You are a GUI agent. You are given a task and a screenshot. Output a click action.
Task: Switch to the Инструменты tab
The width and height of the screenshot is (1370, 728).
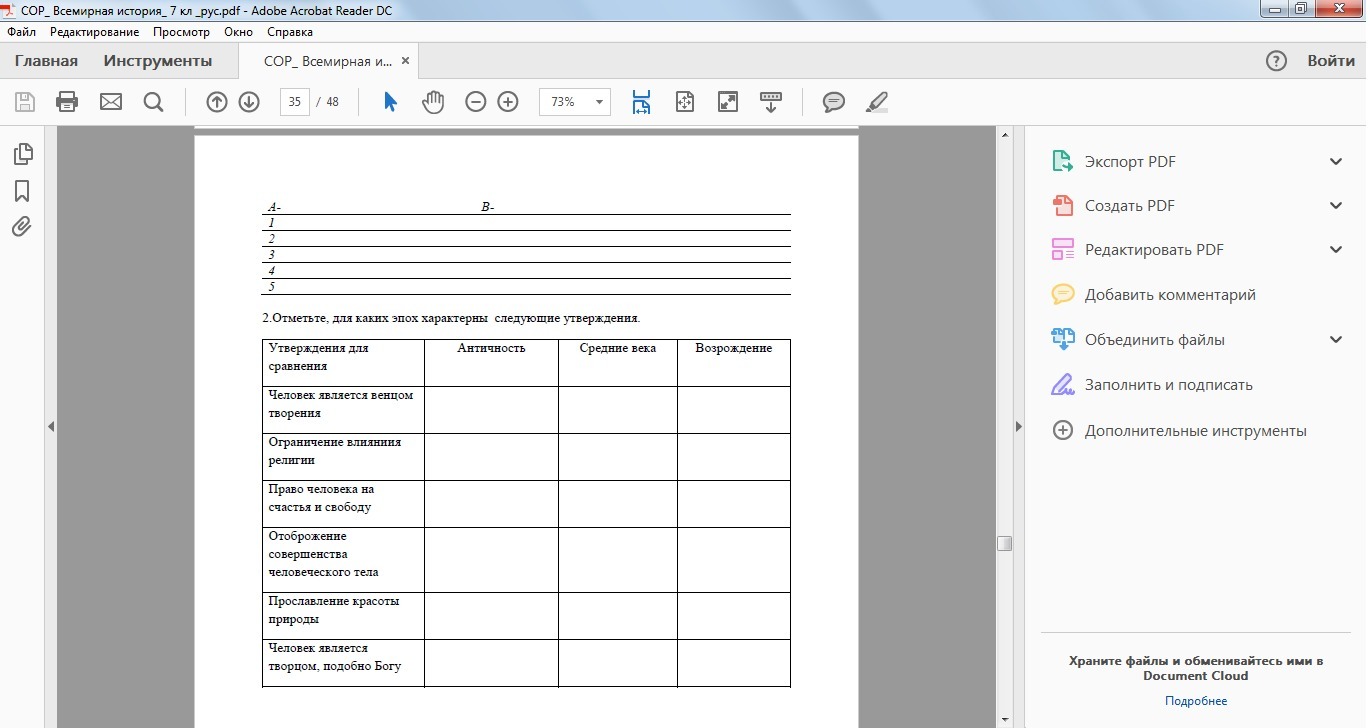click(x=158, y=61)
